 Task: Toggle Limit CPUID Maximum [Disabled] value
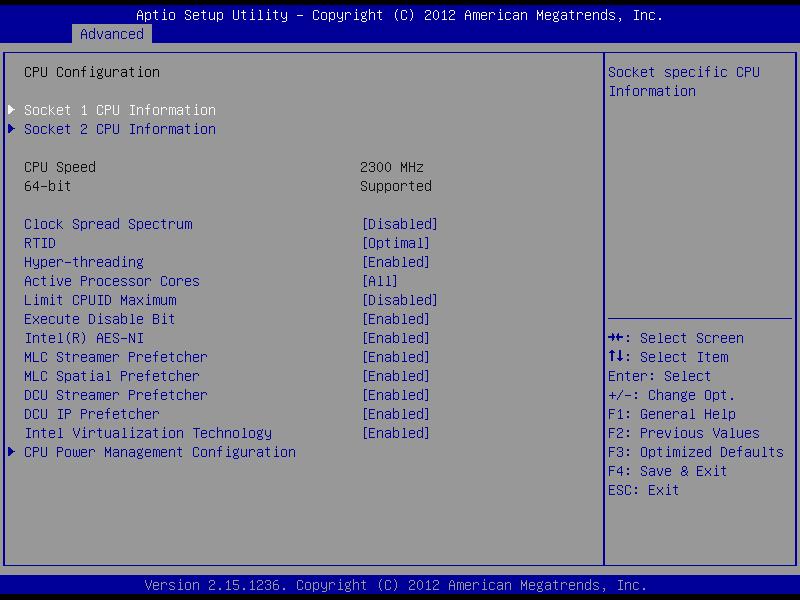click(400, 300)
